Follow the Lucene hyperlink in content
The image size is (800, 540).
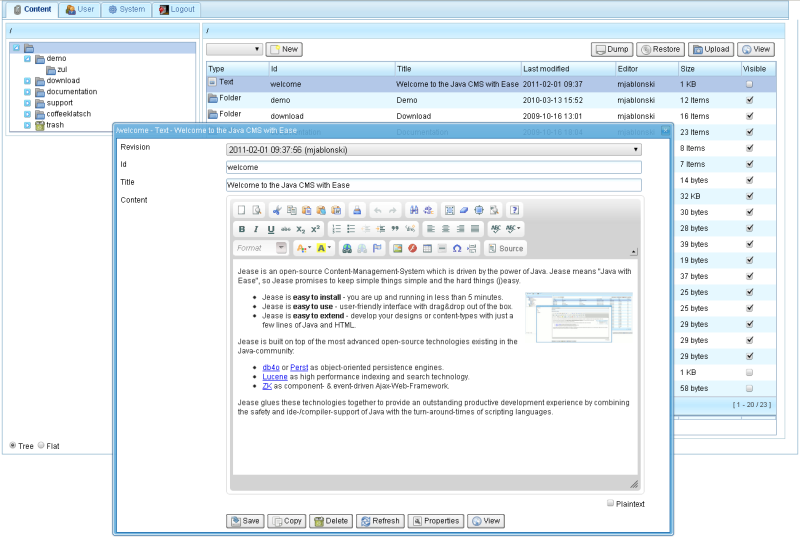[275, 377]
